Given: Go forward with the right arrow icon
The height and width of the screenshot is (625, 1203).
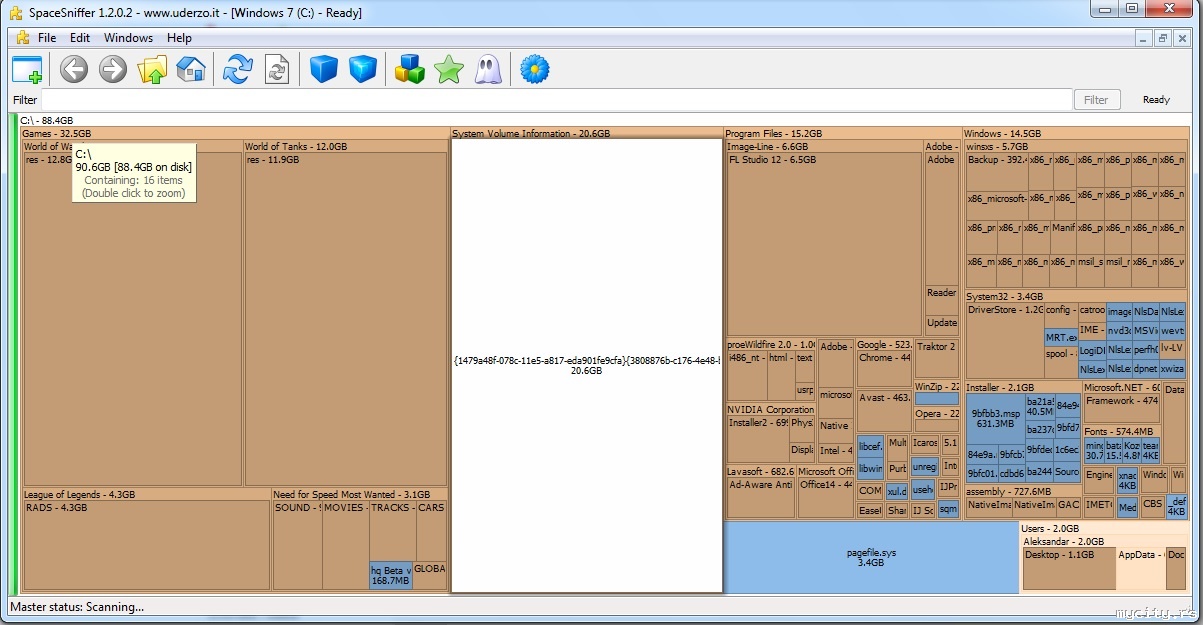Looking at the screenshot, I should click(x=113, y=69).
